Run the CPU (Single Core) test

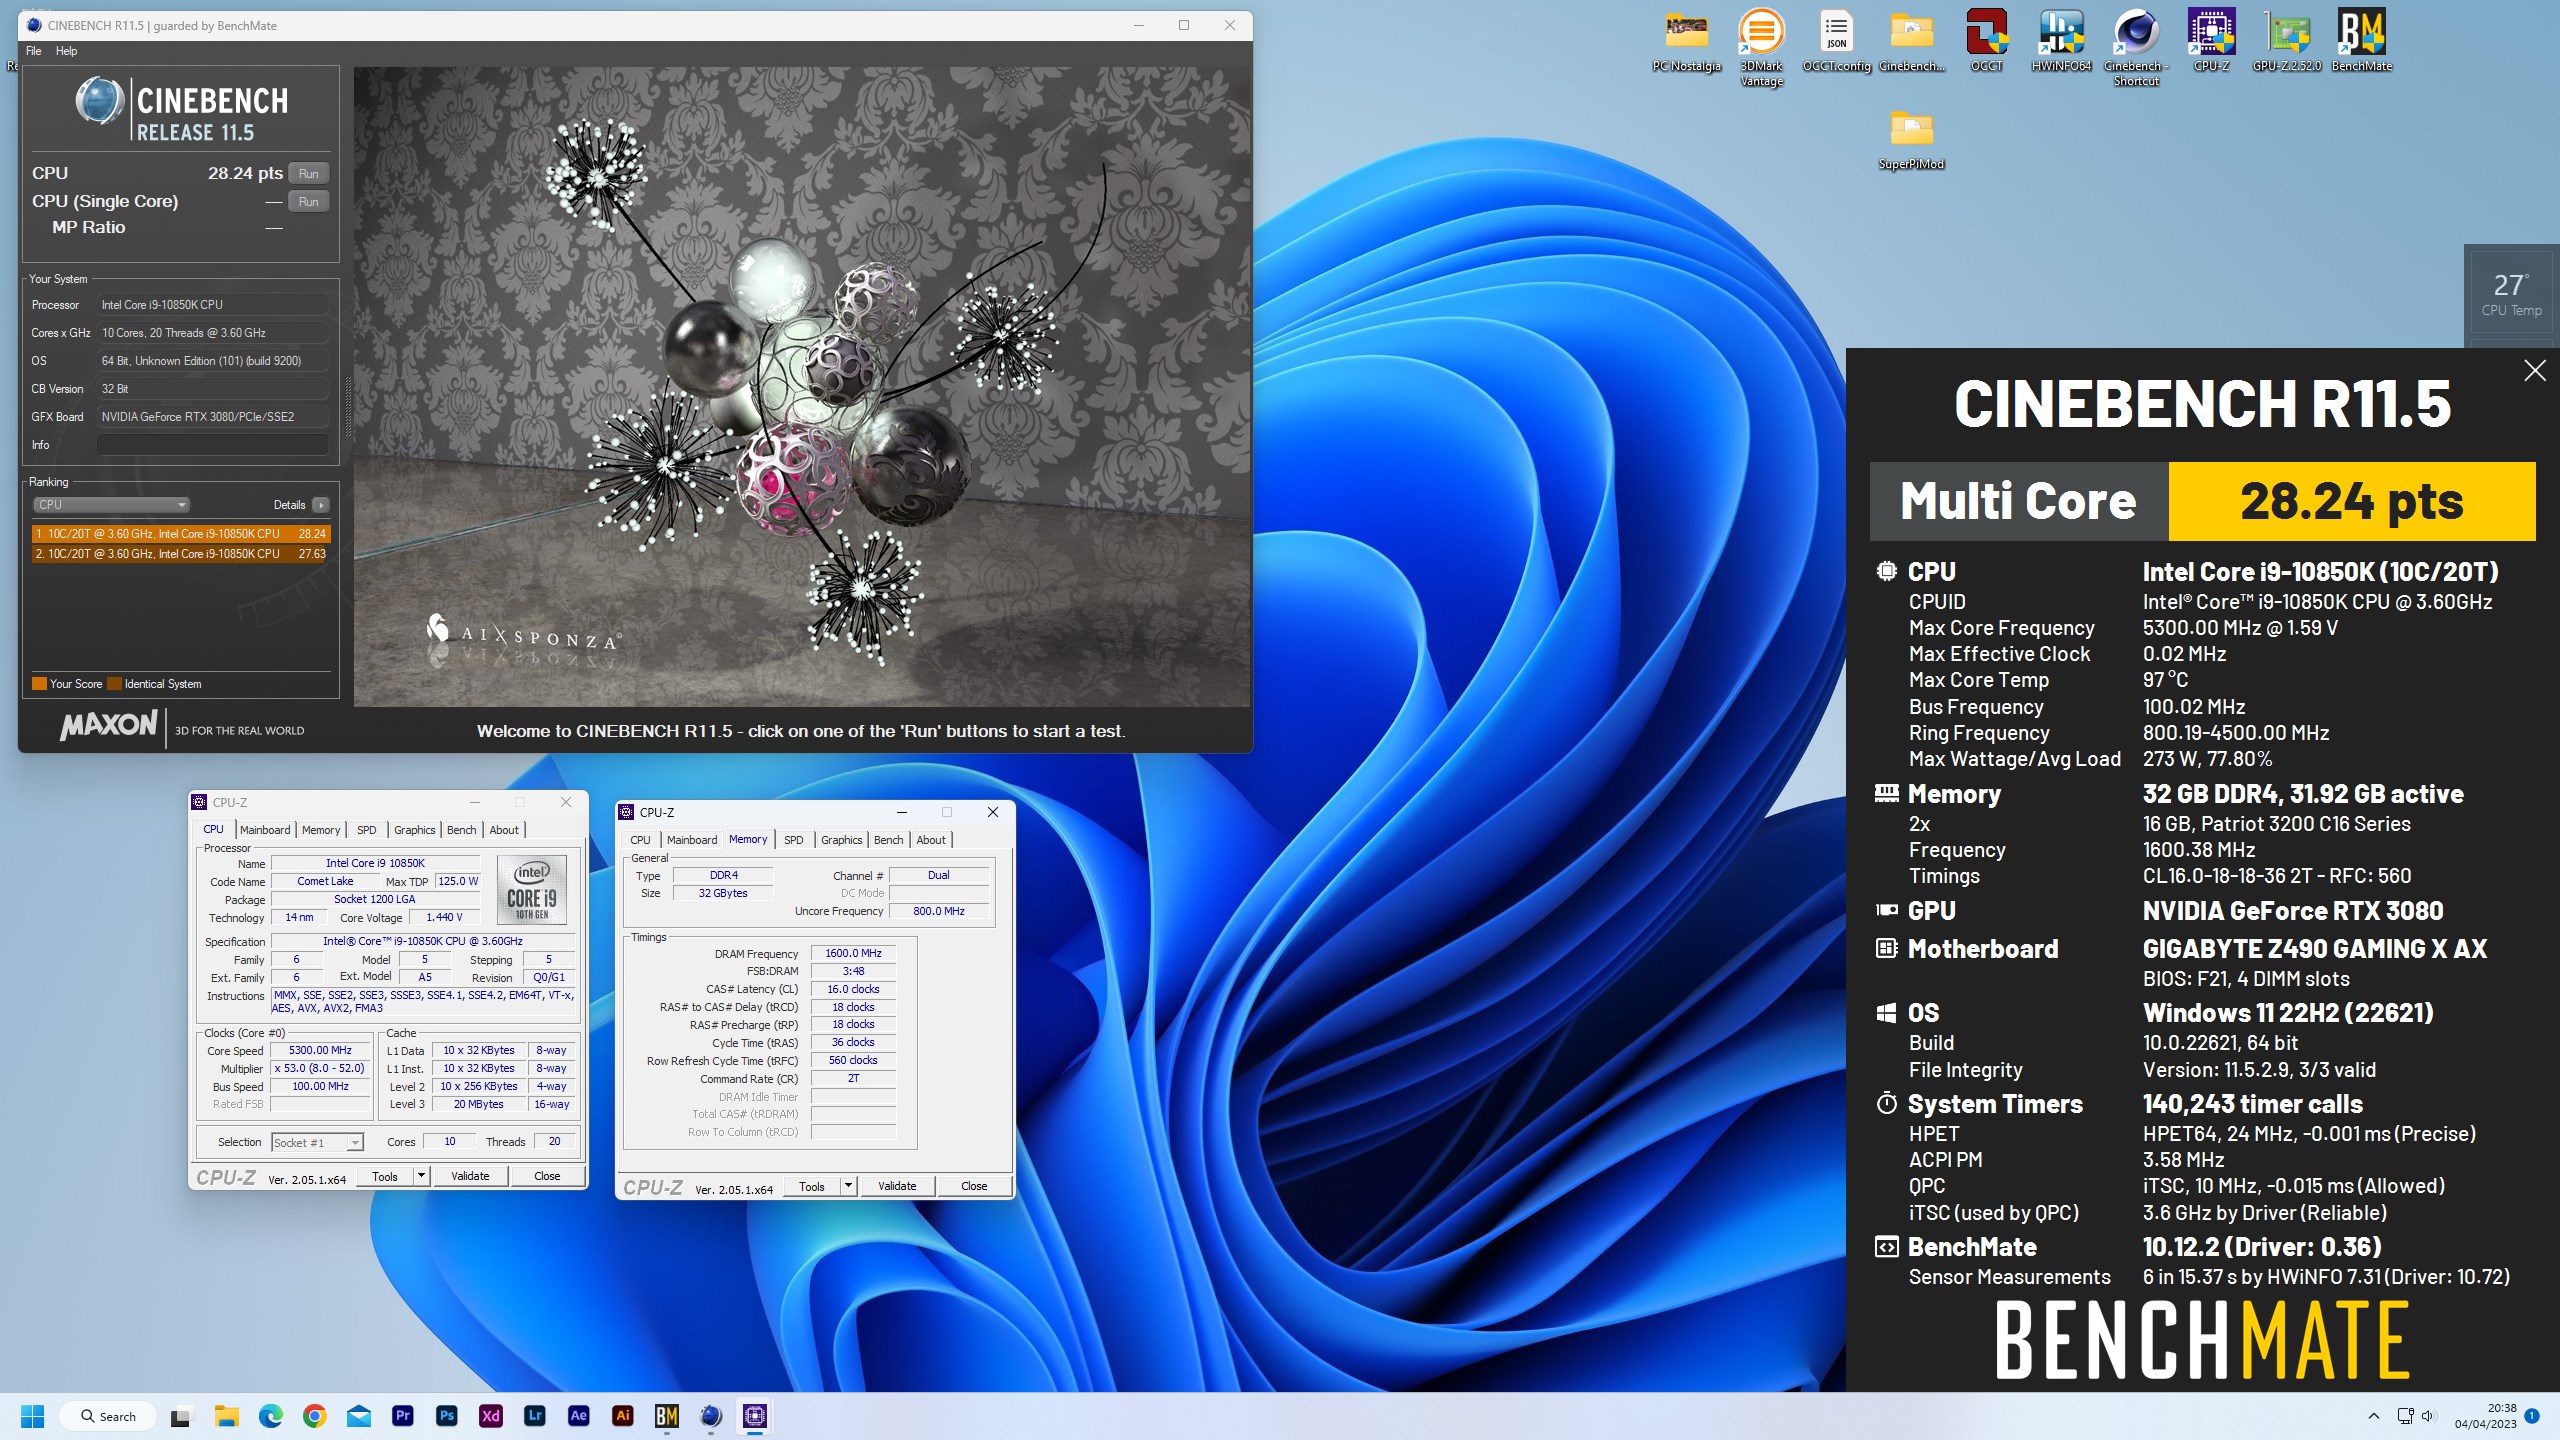309,201
